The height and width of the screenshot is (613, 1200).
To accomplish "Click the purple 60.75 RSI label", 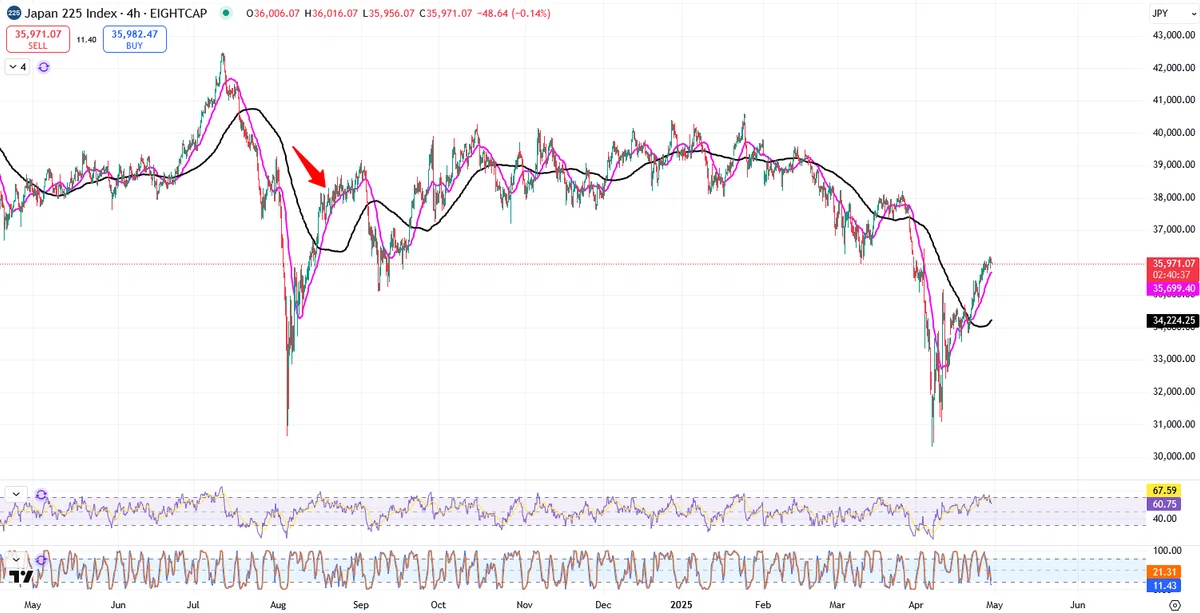I will click(x=1164, y=505).
